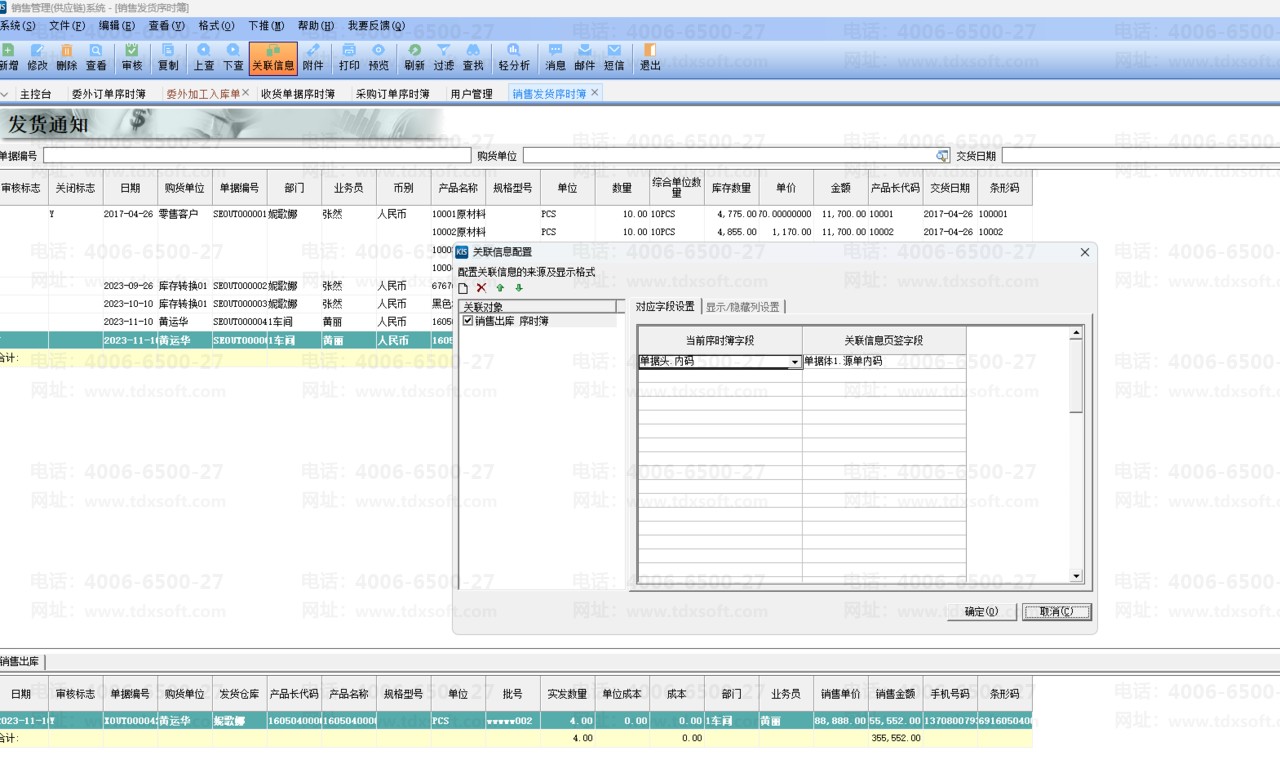Click the 取消 button
The height and width of the screenshot is (764, 1280).
click(x=1056, y=612)
